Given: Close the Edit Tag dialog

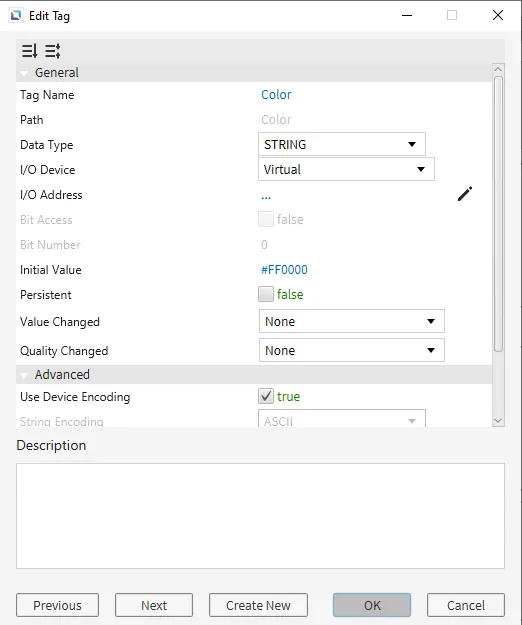Looking at the screenshot, I should pyautogui.click(x=498, y=16).
